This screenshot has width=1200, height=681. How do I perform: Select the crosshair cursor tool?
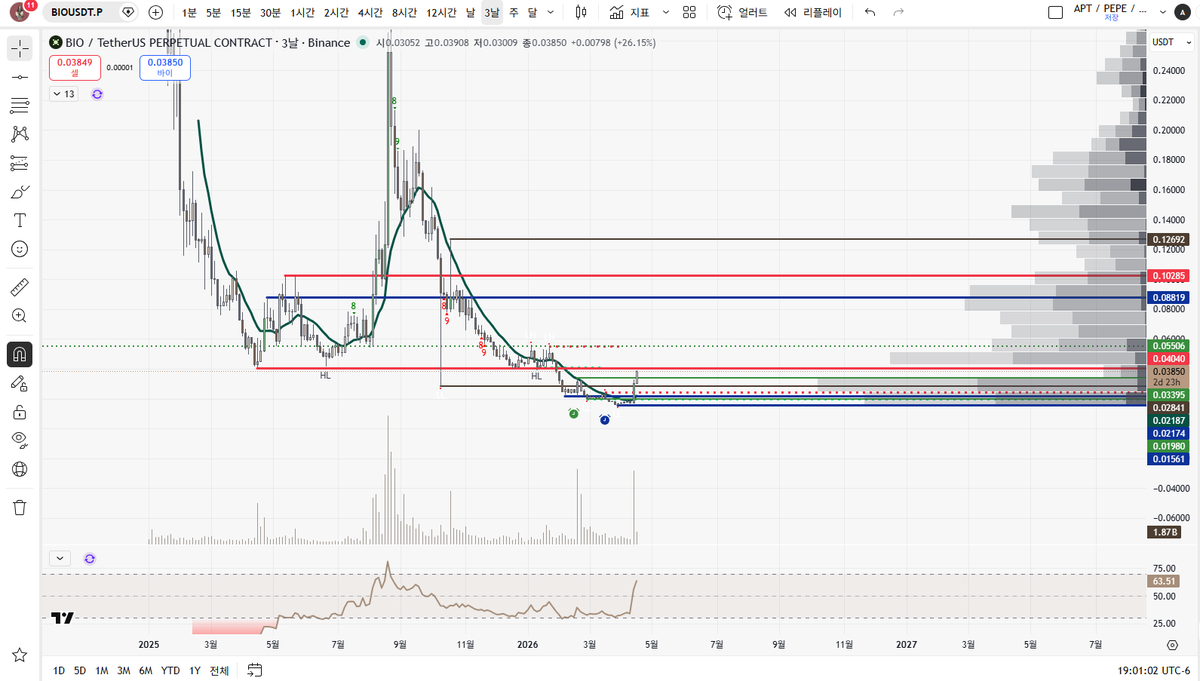pos(19,48)
